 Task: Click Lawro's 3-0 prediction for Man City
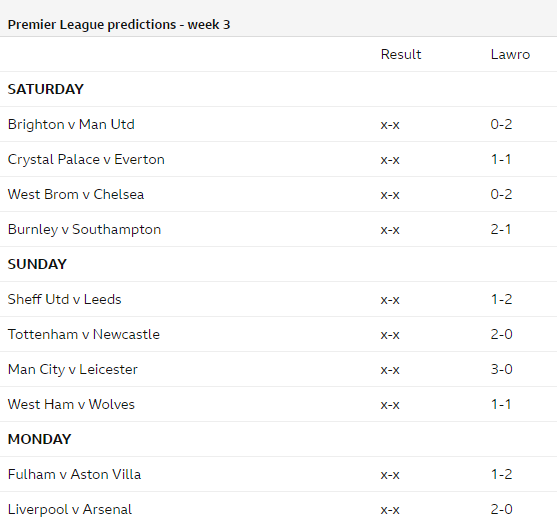(502, 369)
